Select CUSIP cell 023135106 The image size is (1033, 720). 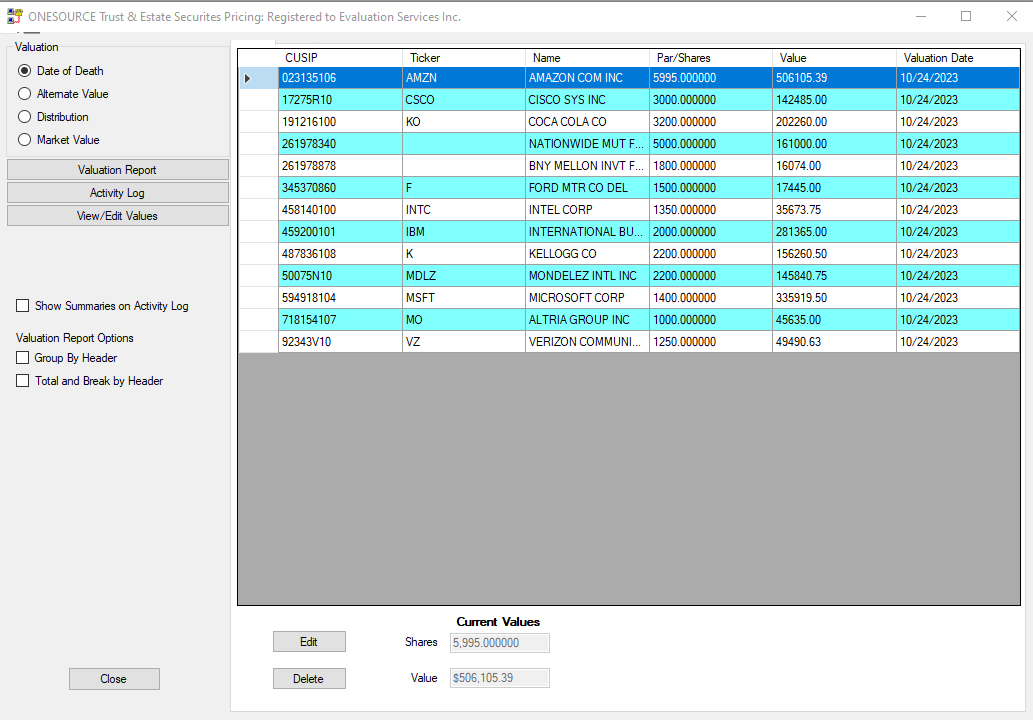(340, 78)
